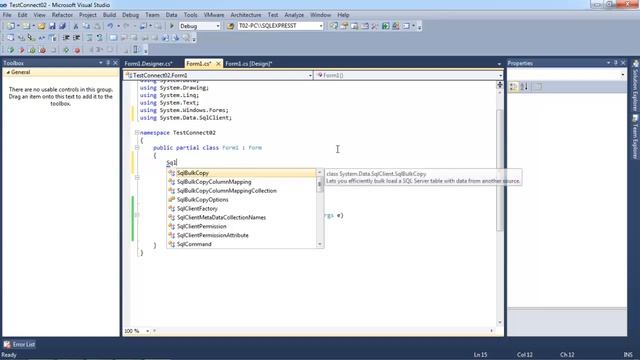Open the File menu

point(7,15)
